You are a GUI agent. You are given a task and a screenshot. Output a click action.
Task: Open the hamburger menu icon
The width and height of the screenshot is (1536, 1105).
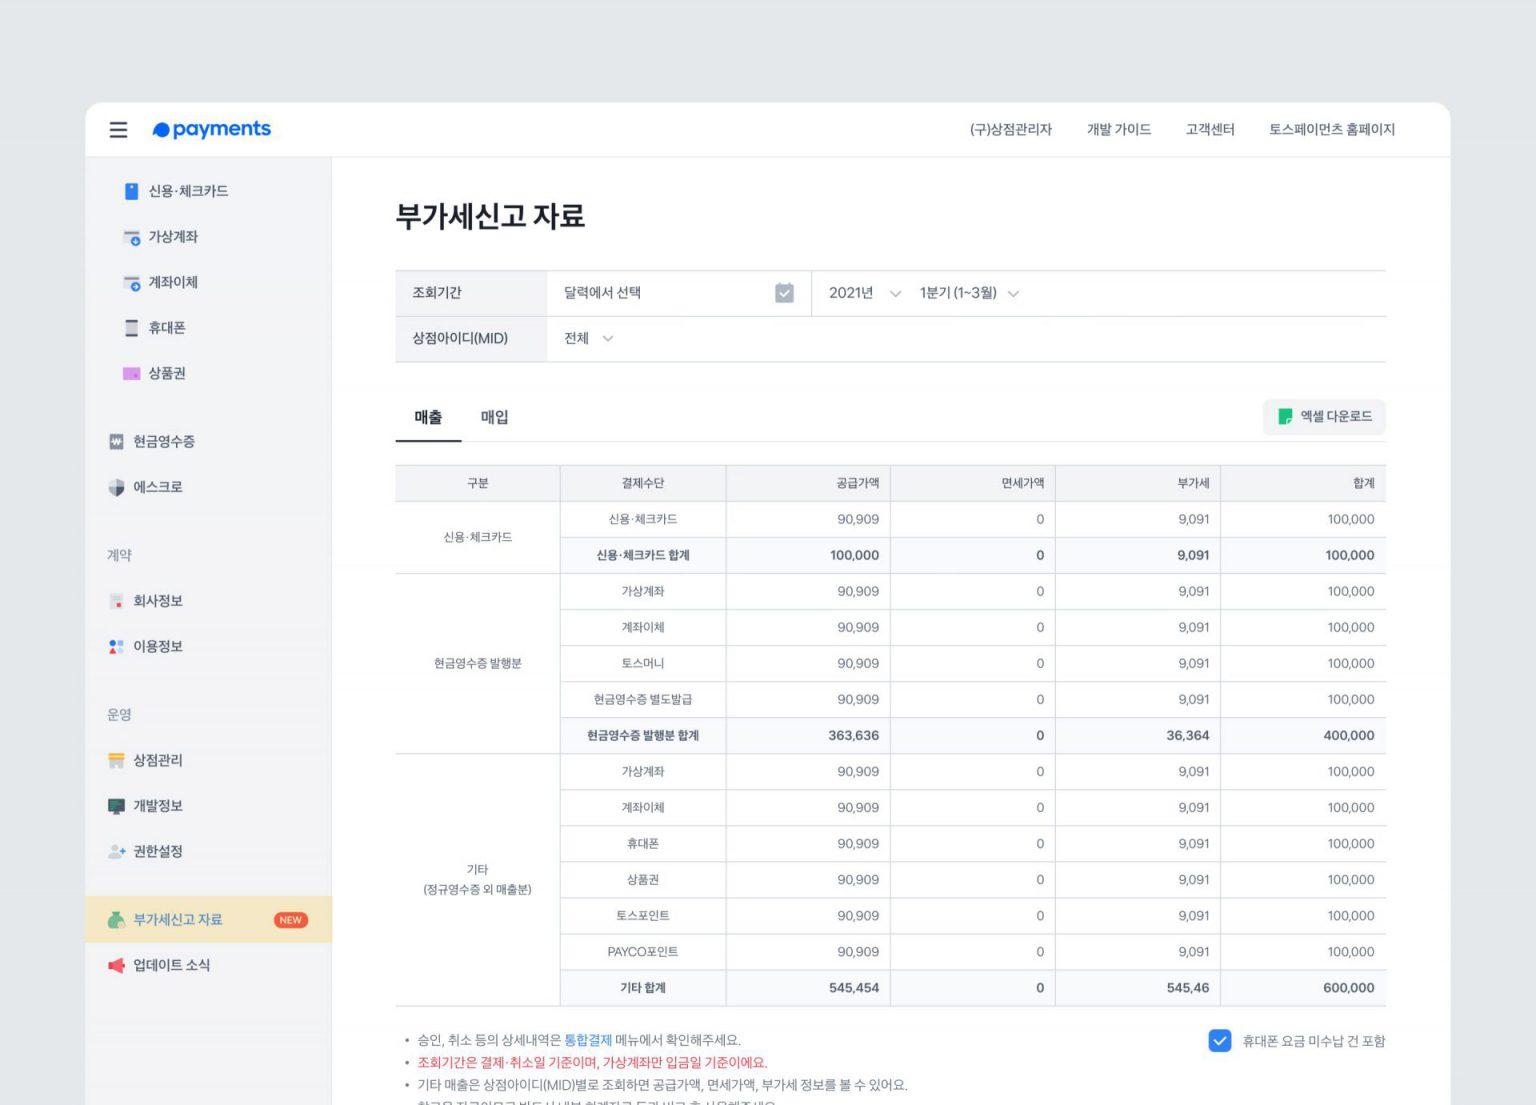tap(118, 130)
